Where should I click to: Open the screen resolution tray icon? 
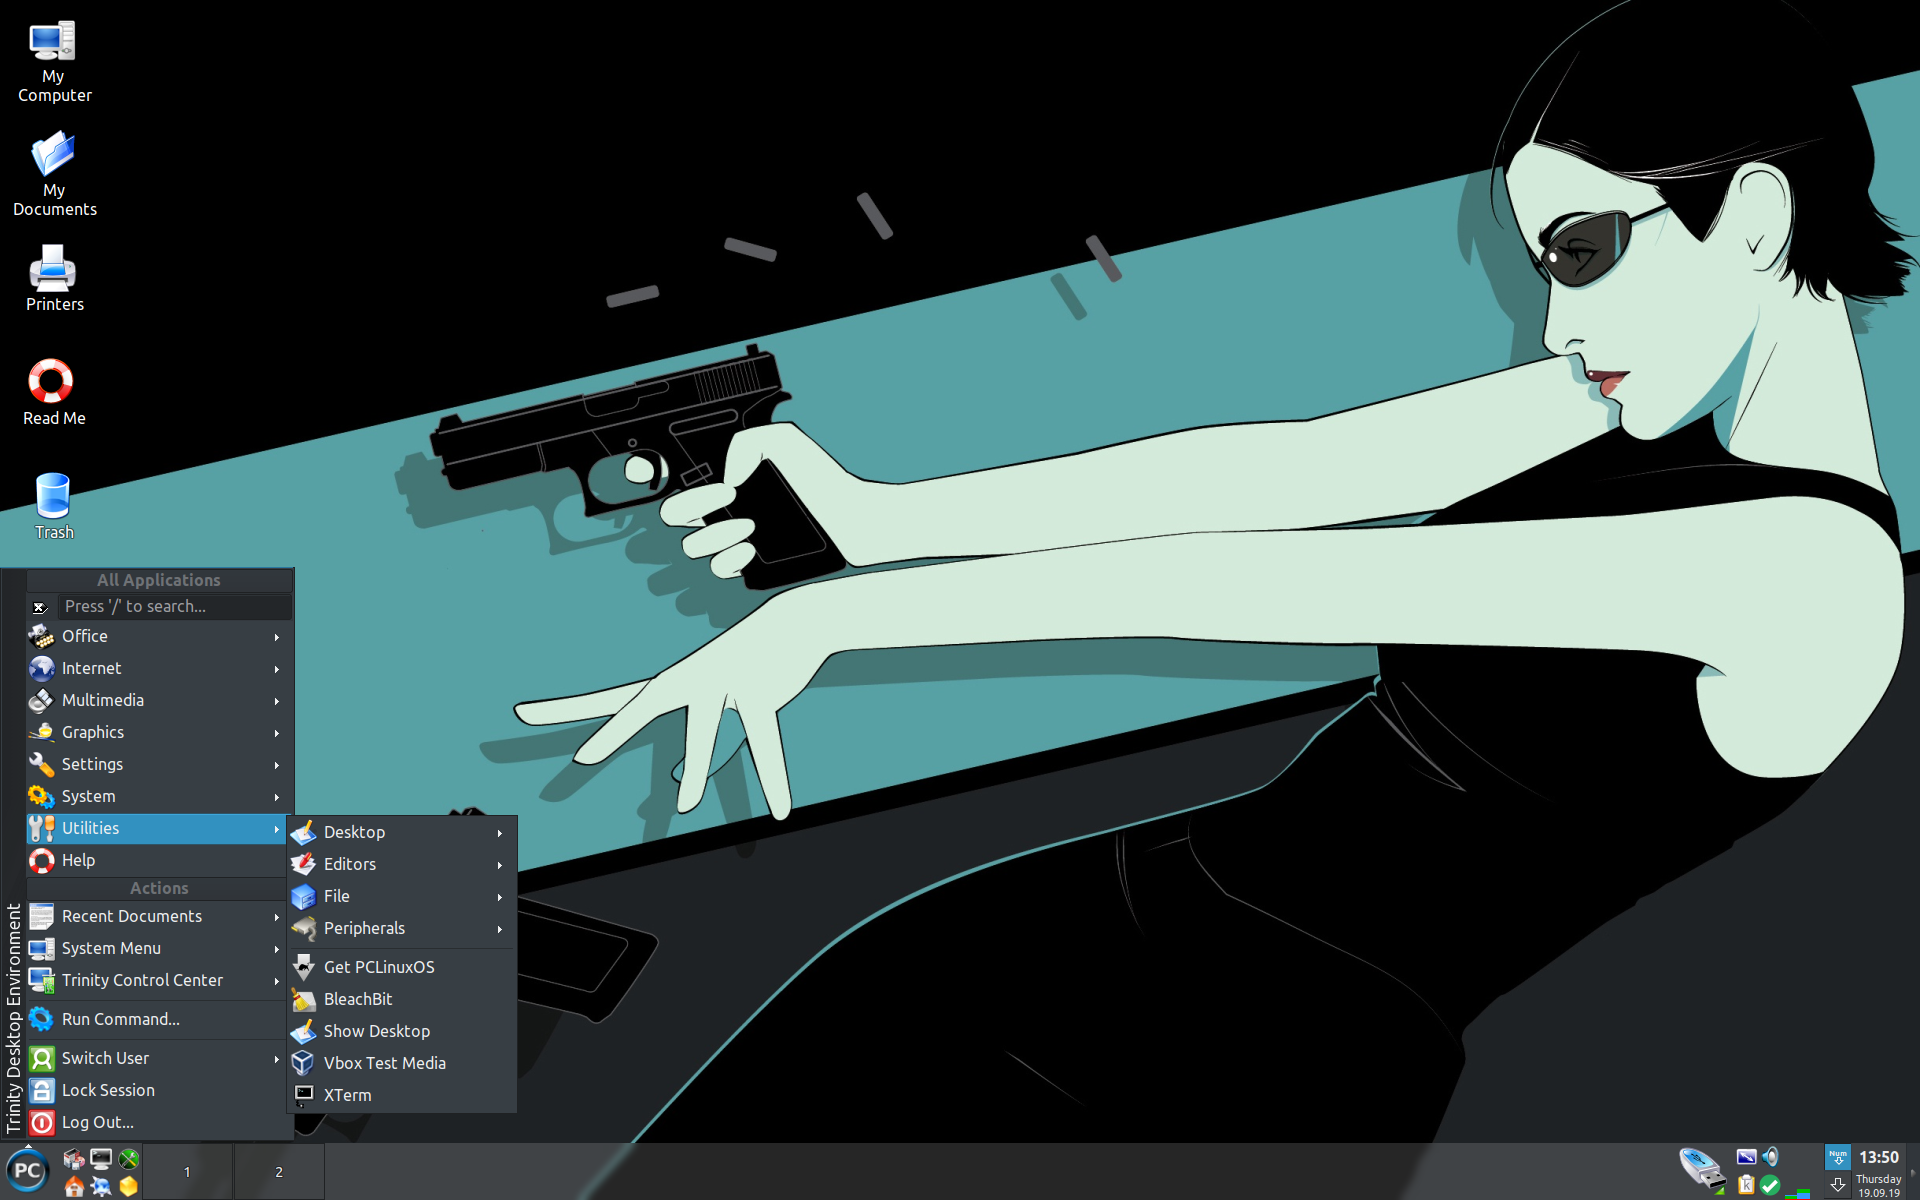pyautogui.click(x=1746, y=1156)
